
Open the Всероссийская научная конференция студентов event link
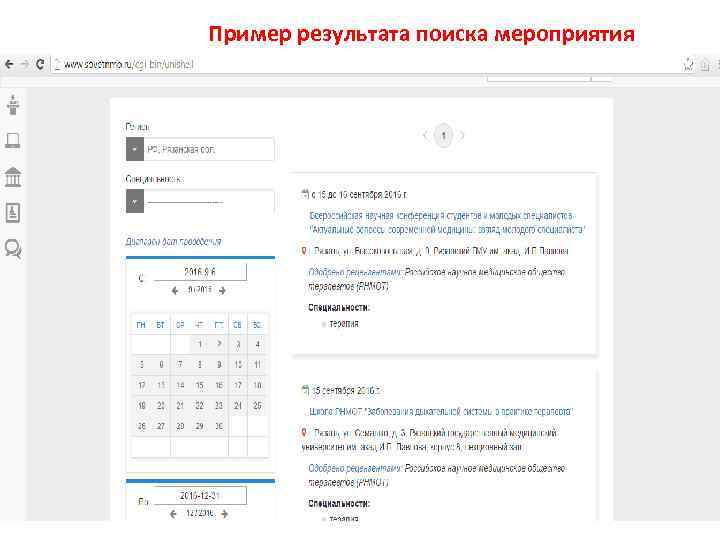447,222
